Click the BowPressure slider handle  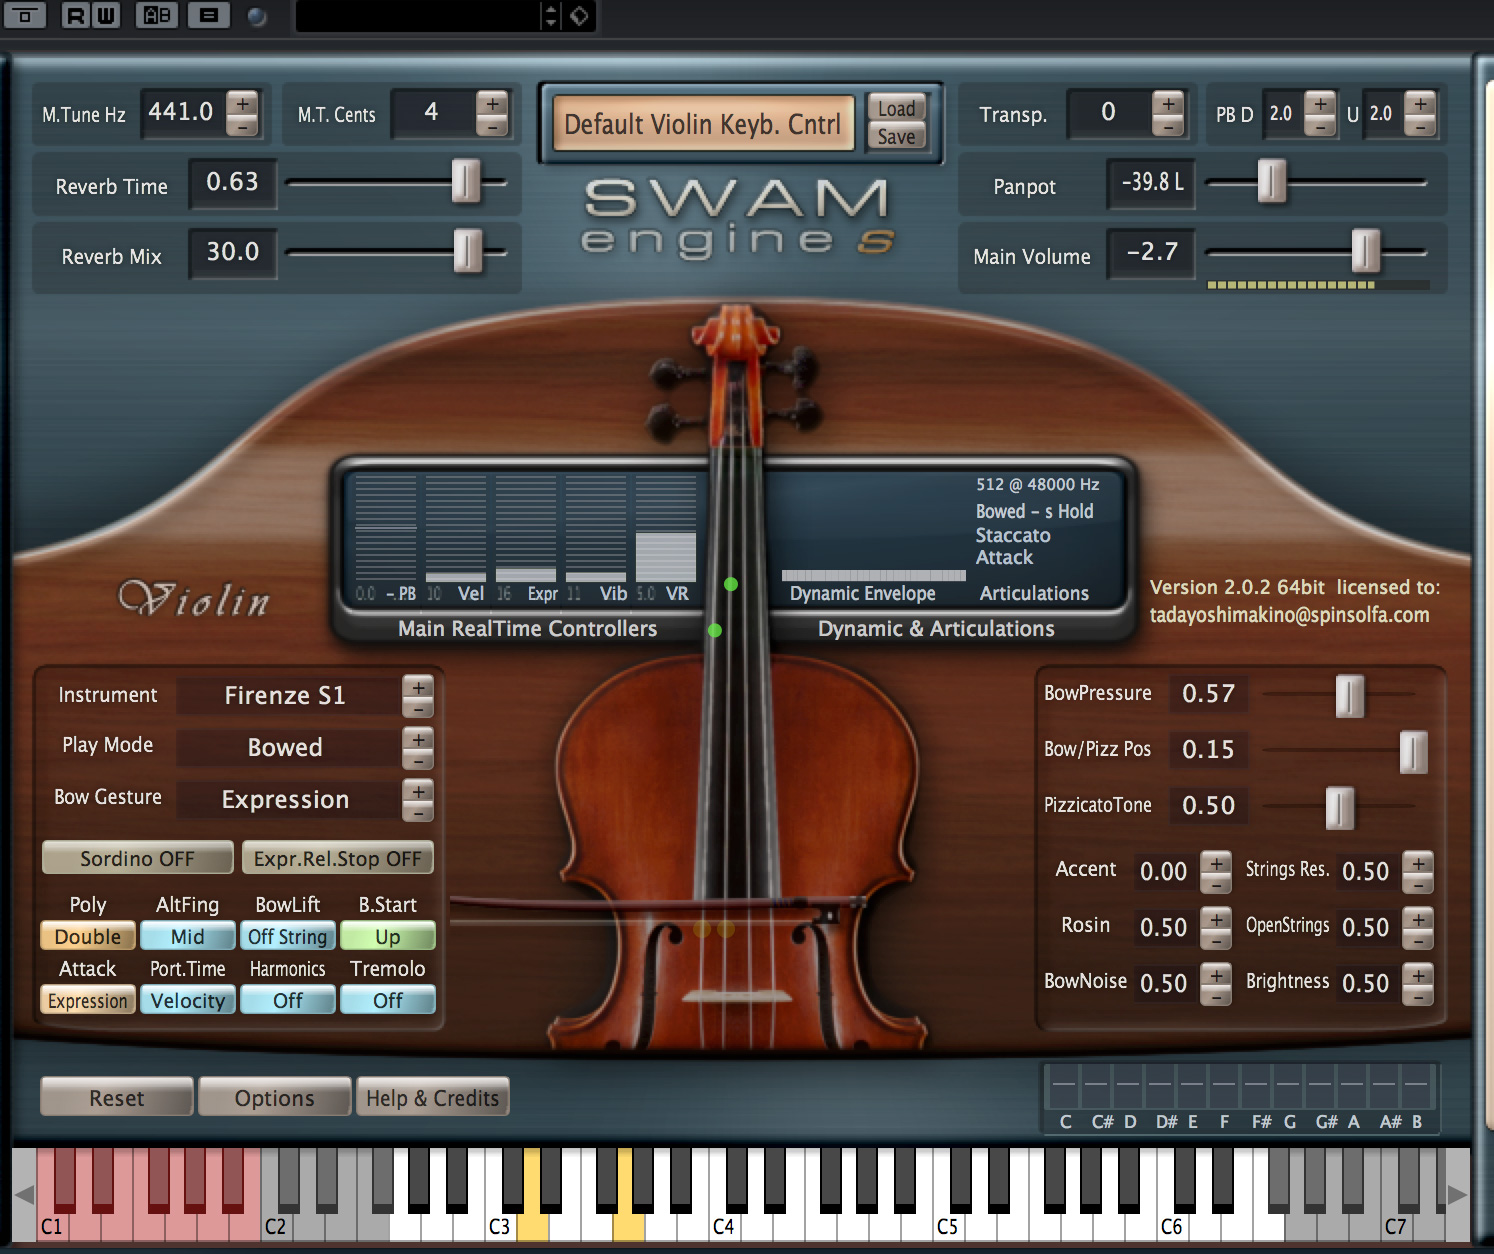tap(1350, 694)
